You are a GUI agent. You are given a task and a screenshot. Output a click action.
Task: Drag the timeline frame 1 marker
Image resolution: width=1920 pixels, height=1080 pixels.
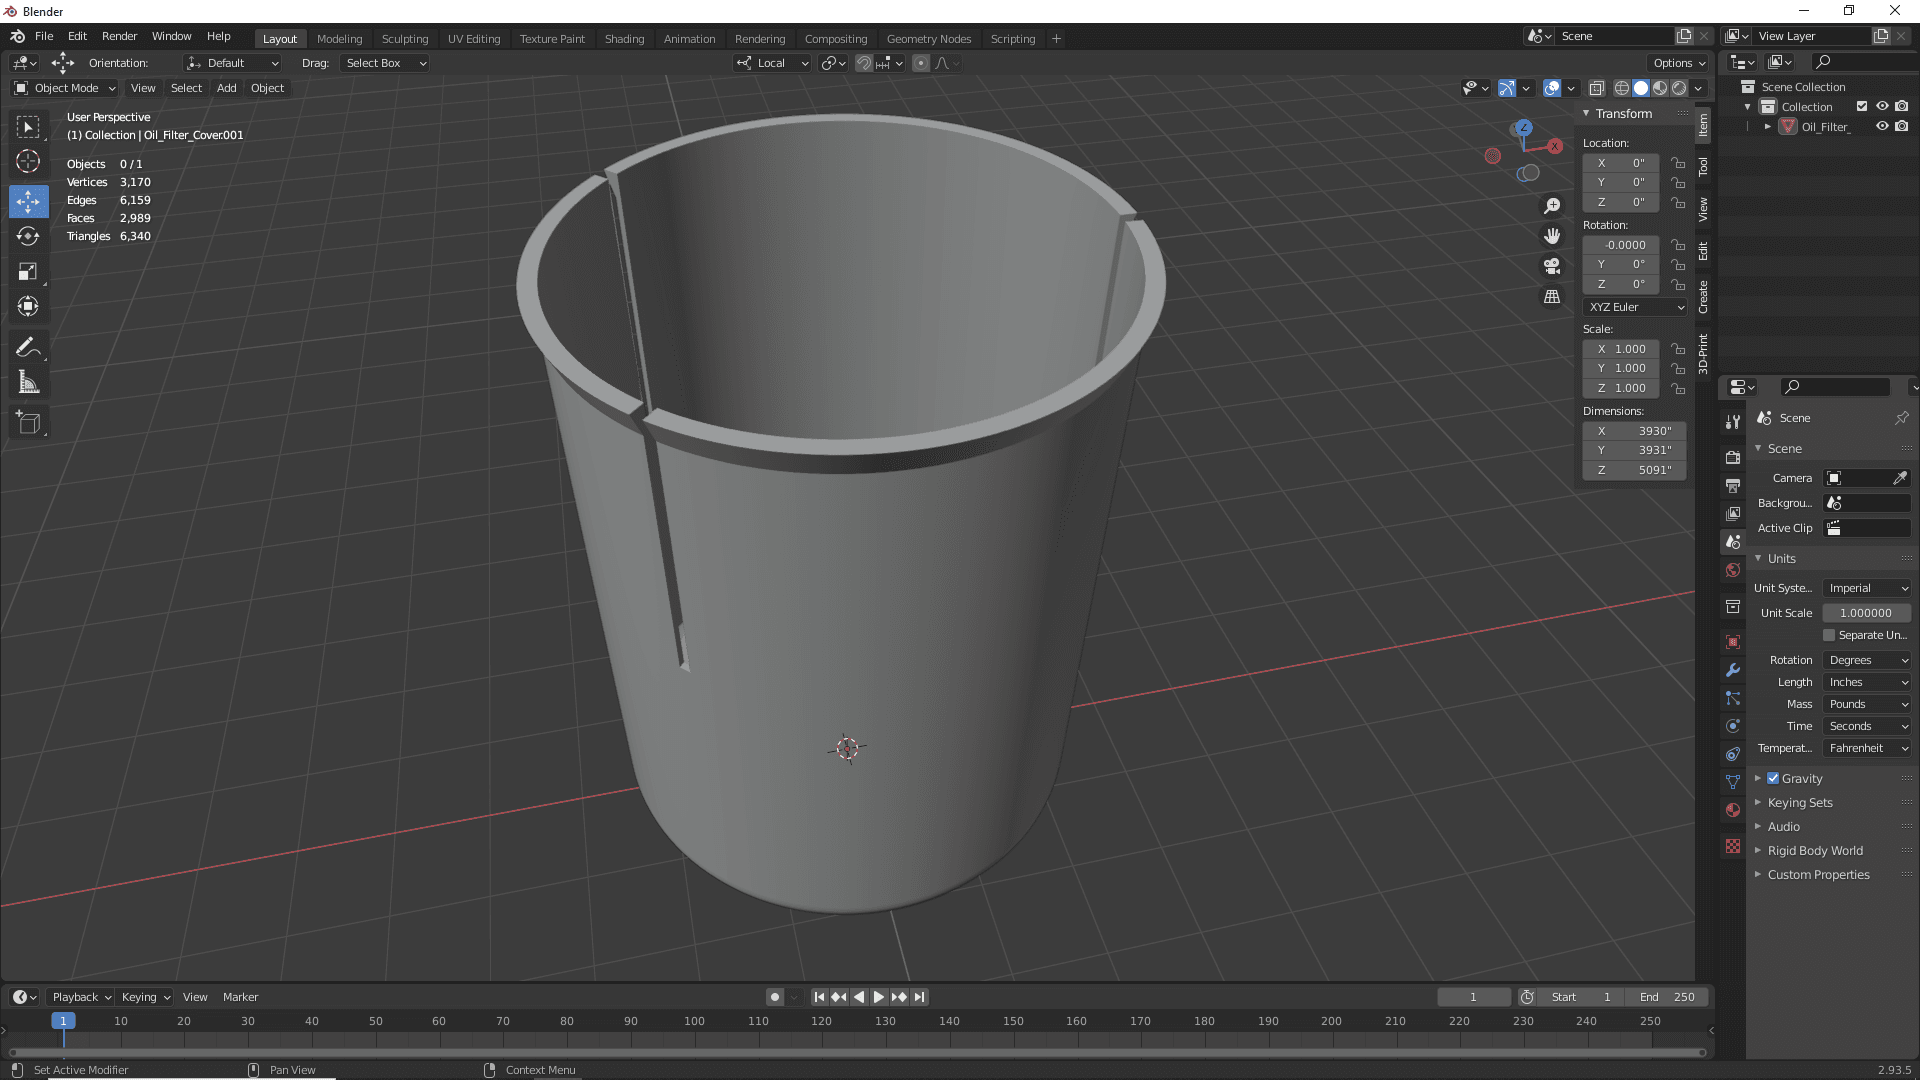tap(63, 1022)
